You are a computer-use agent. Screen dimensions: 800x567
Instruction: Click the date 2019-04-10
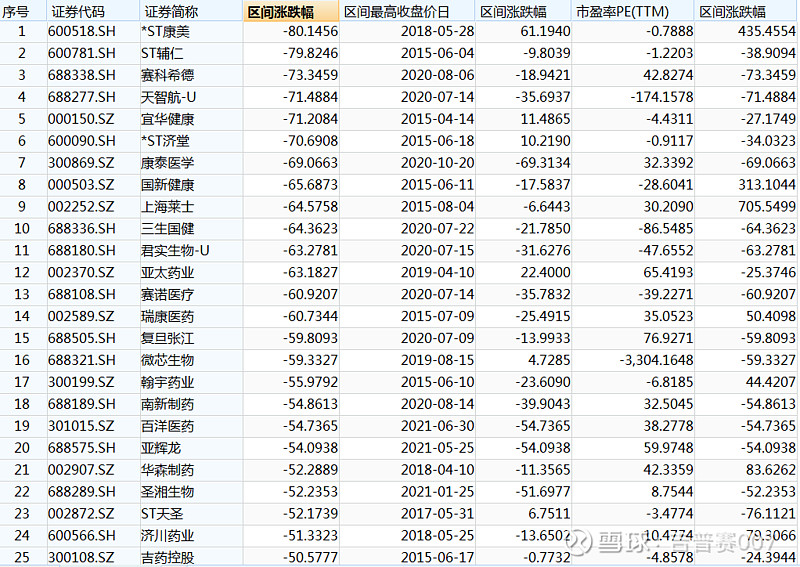437,273
